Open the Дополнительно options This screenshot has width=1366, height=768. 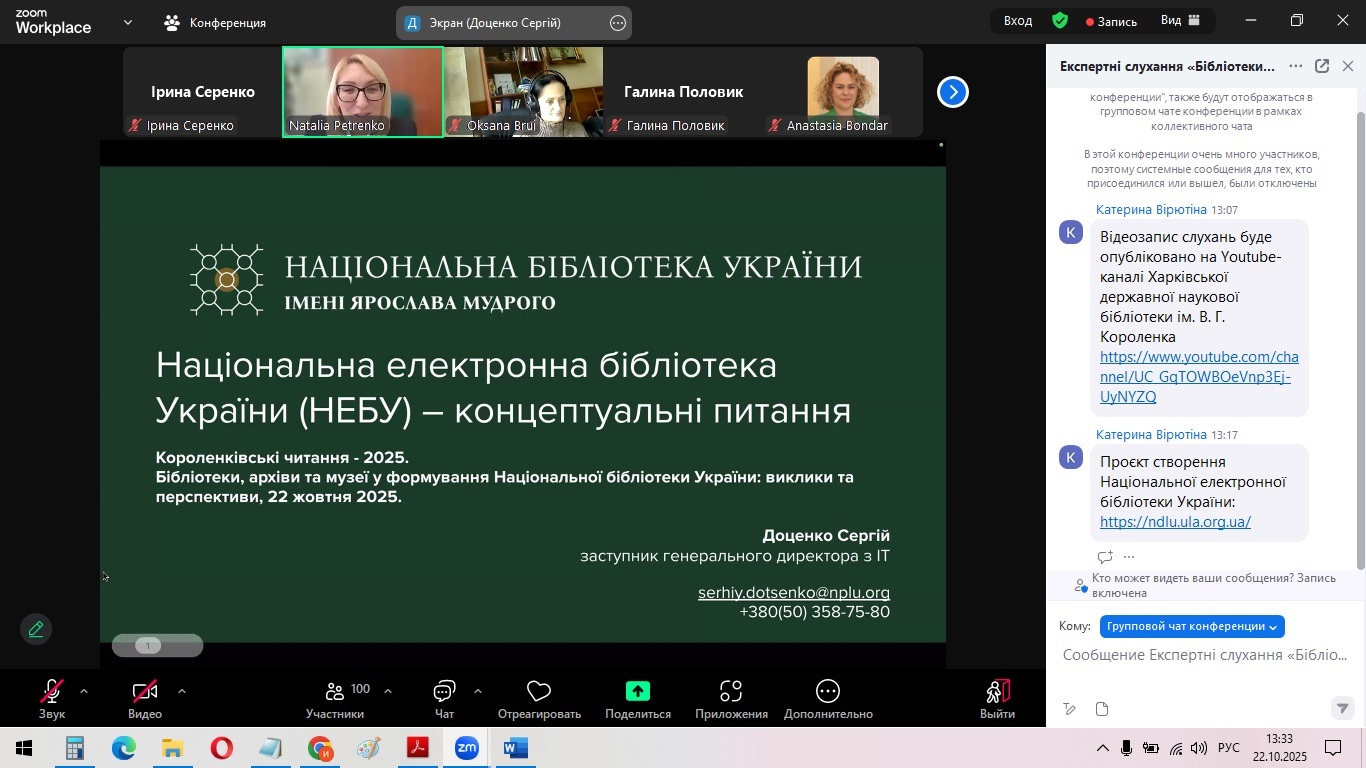(827, 697)
